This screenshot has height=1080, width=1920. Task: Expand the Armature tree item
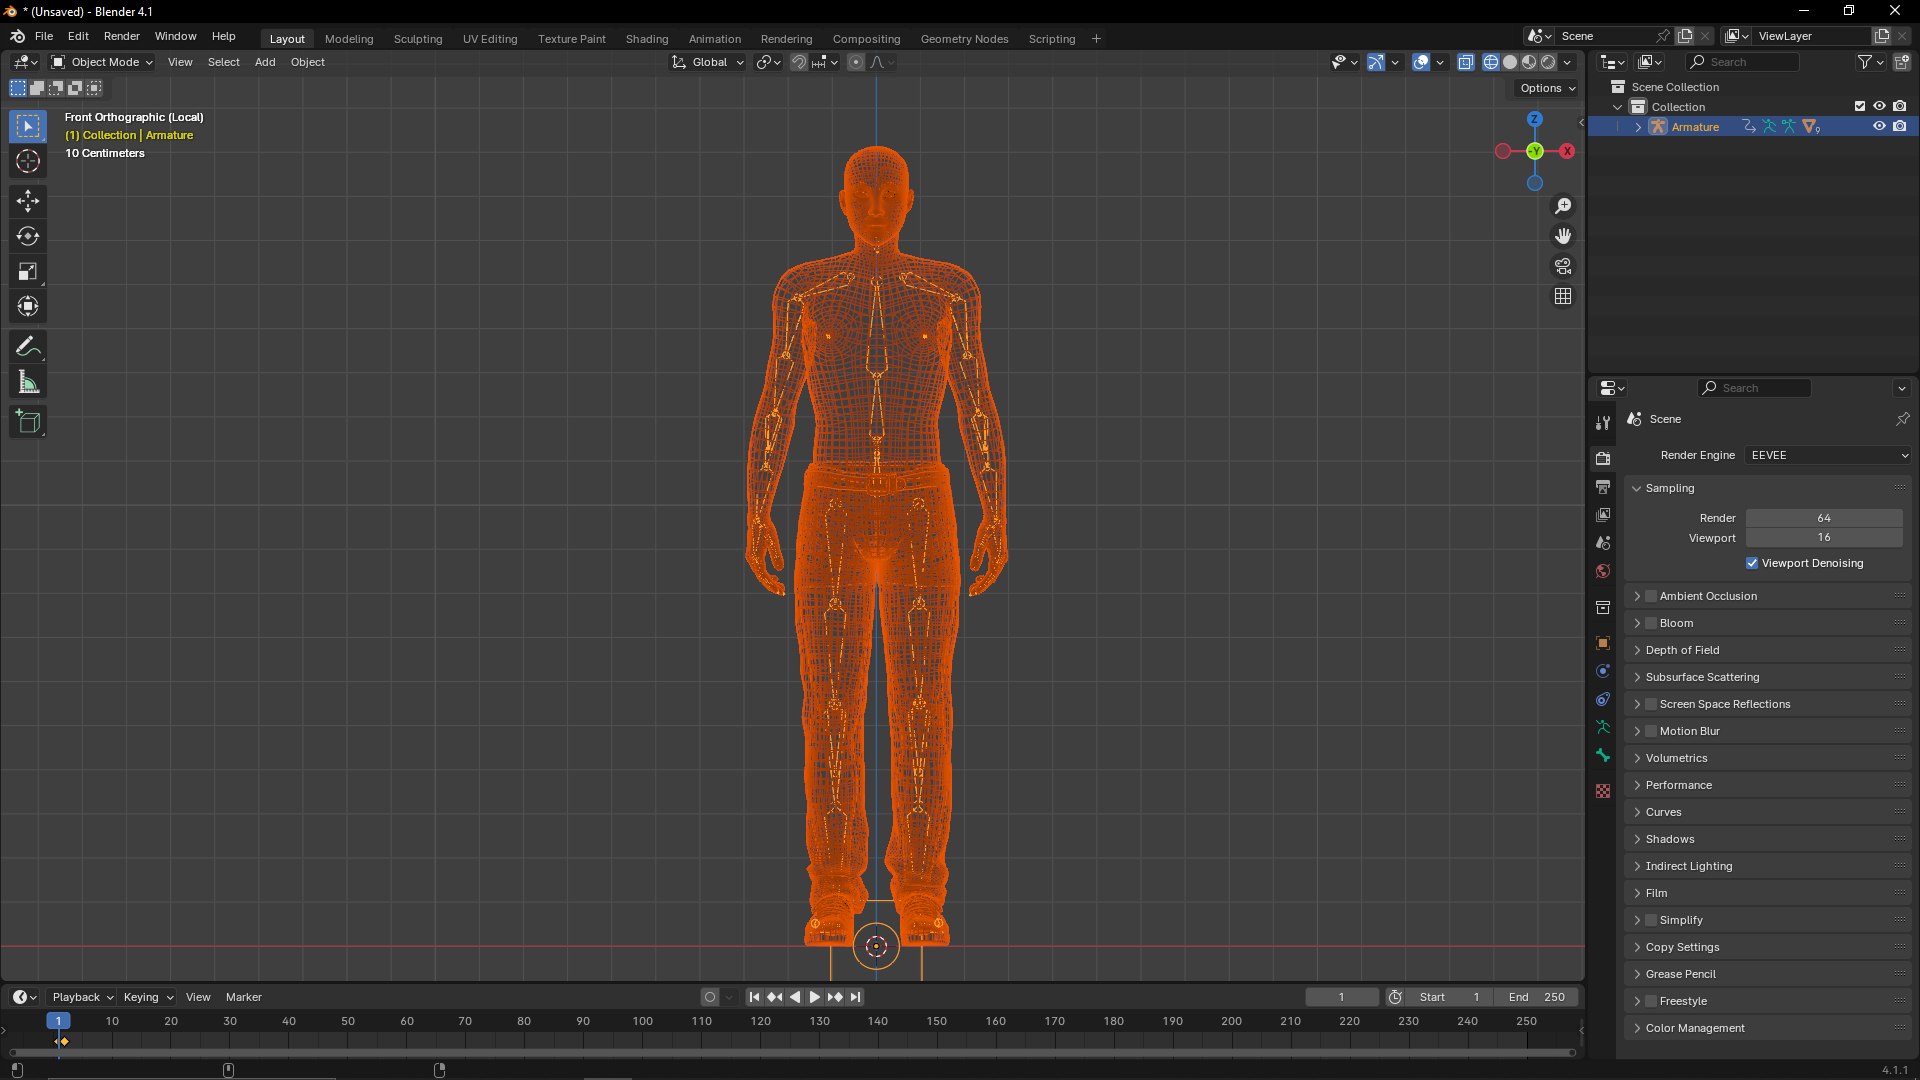point(1638,127)
